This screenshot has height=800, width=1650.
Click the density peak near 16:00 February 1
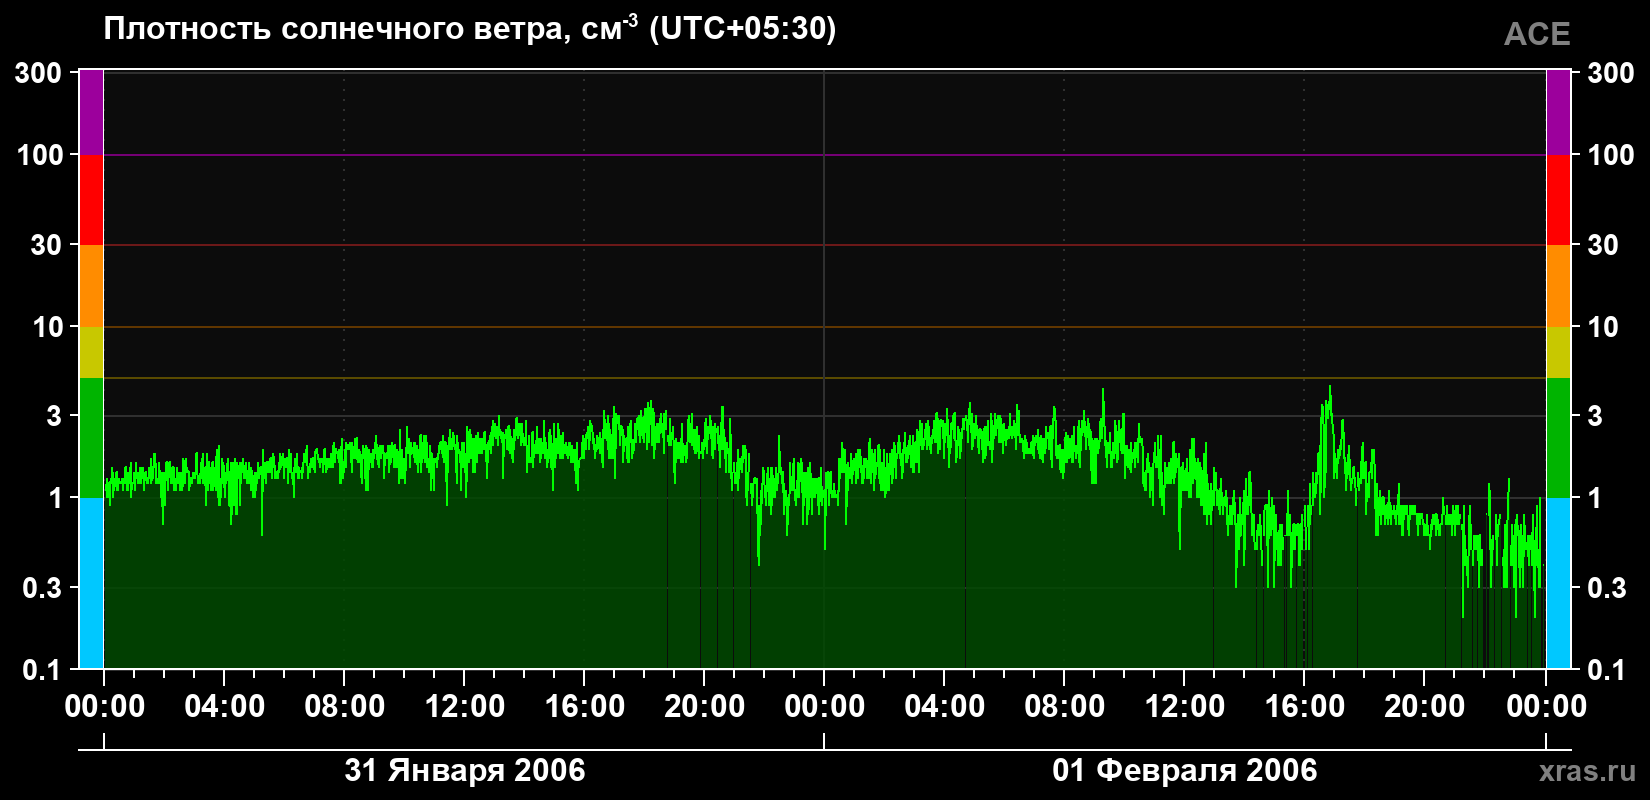point(1329,390)
